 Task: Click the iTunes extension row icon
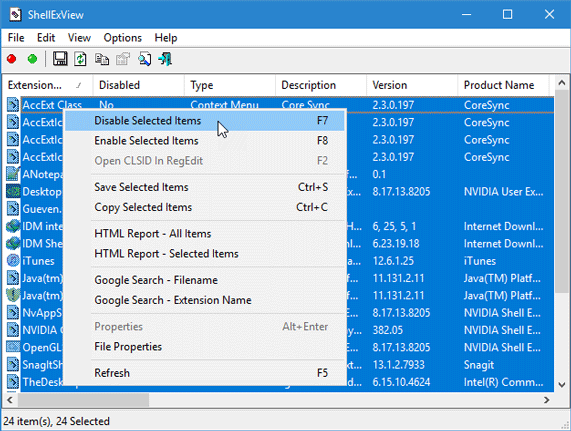click(13, 261)
